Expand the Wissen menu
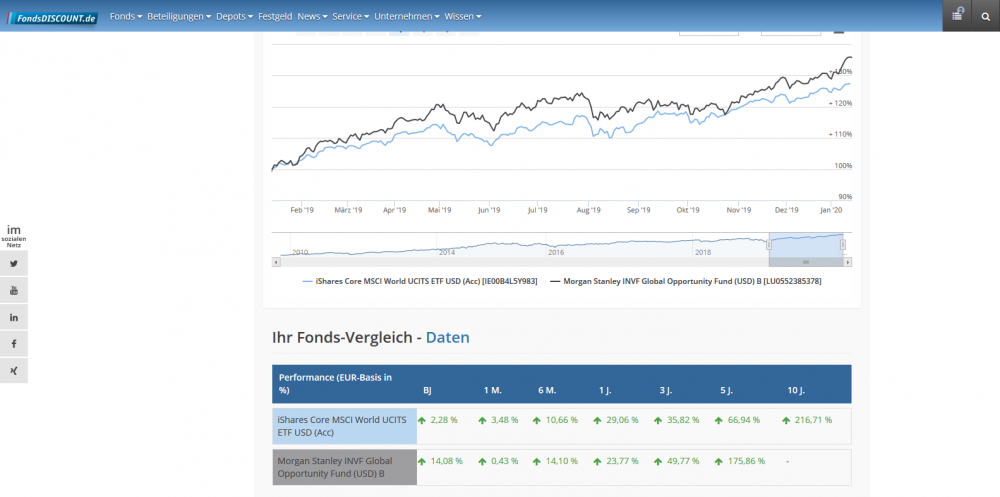The width and height of the screenshot is (1000, 497). coord(463,17)
